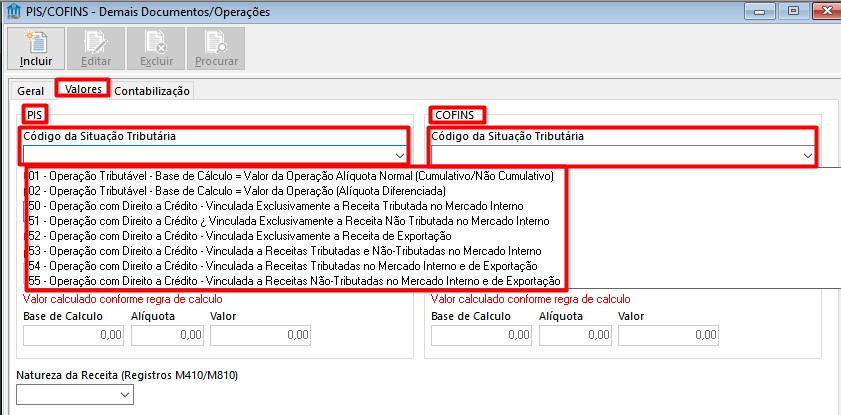The image size is (841, 415).
Task: Switch to the Geral tab
Action: pos(31,91)
